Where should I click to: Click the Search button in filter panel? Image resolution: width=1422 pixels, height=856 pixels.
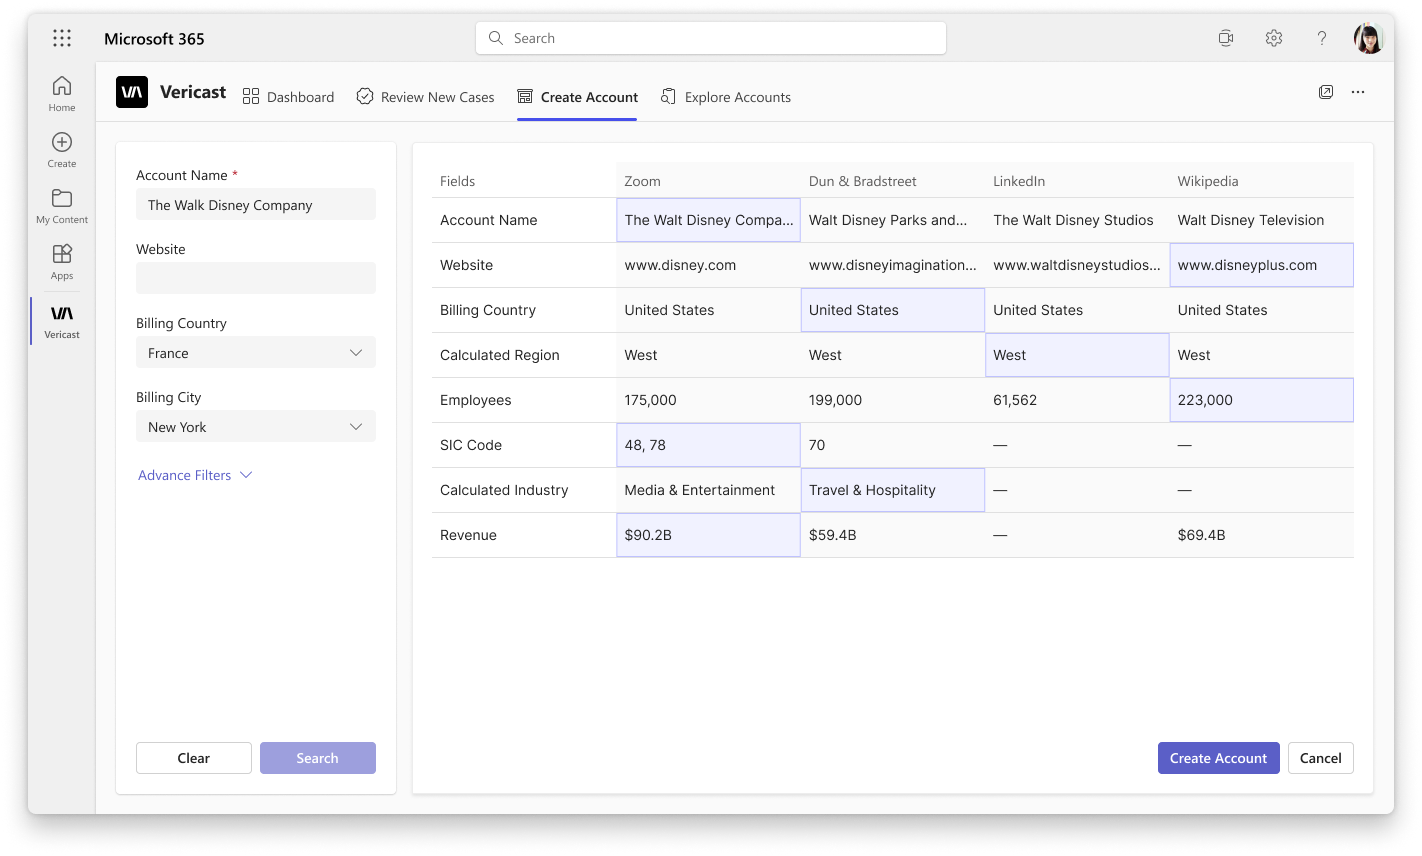318,758
